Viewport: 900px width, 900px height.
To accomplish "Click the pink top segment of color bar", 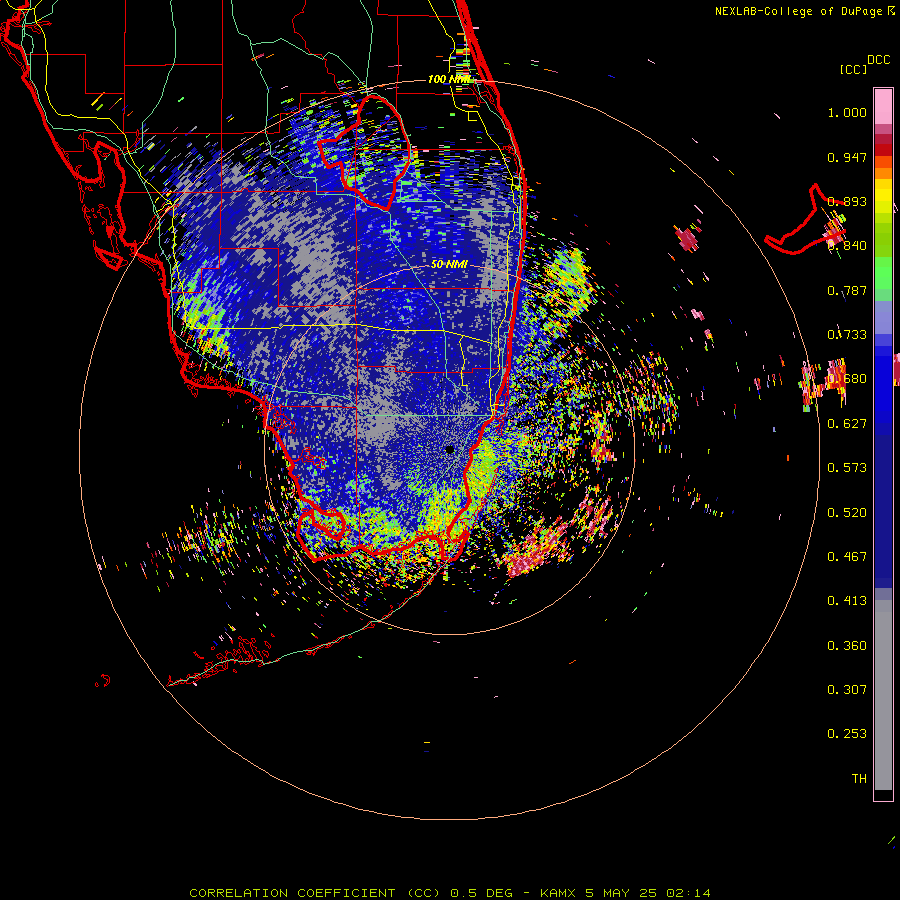I will pos(883,107).
